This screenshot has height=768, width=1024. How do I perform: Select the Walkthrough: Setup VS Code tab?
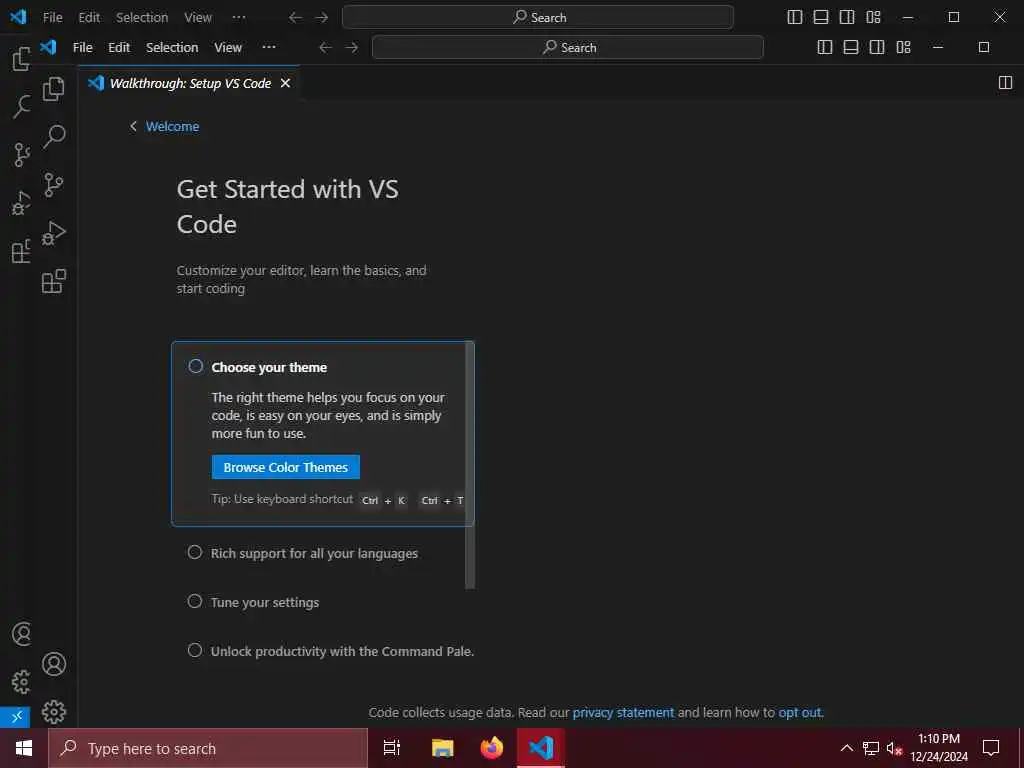tap(189, 83)
